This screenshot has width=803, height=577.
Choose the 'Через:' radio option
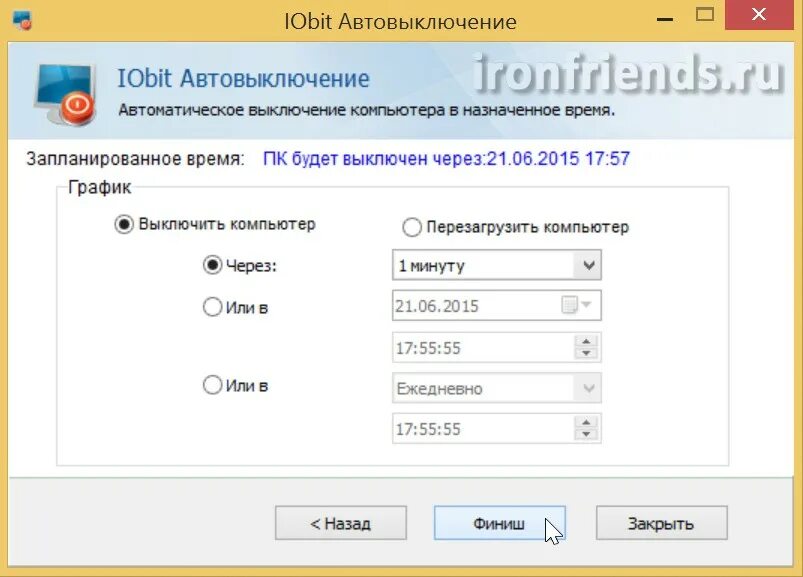pyautogui.click(x=212, y=265)
